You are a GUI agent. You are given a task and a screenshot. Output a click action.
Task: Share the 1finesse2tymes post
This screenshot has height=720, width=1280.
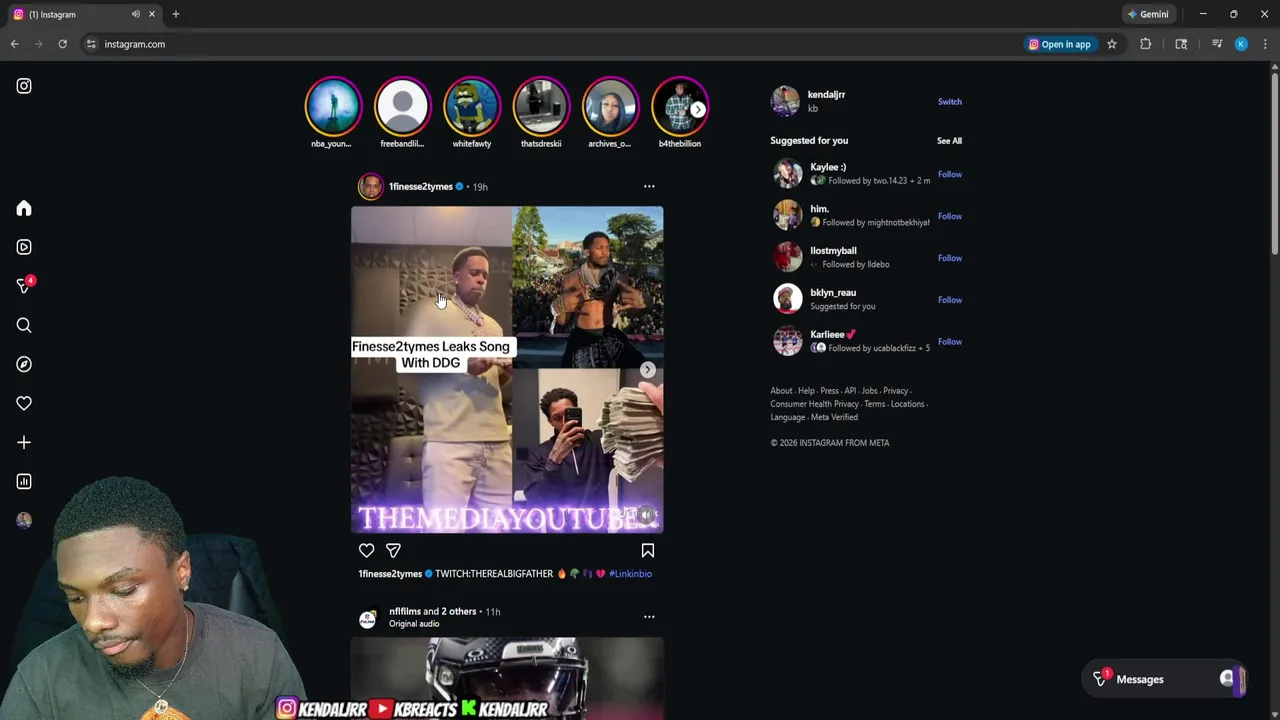click(393, 550)
